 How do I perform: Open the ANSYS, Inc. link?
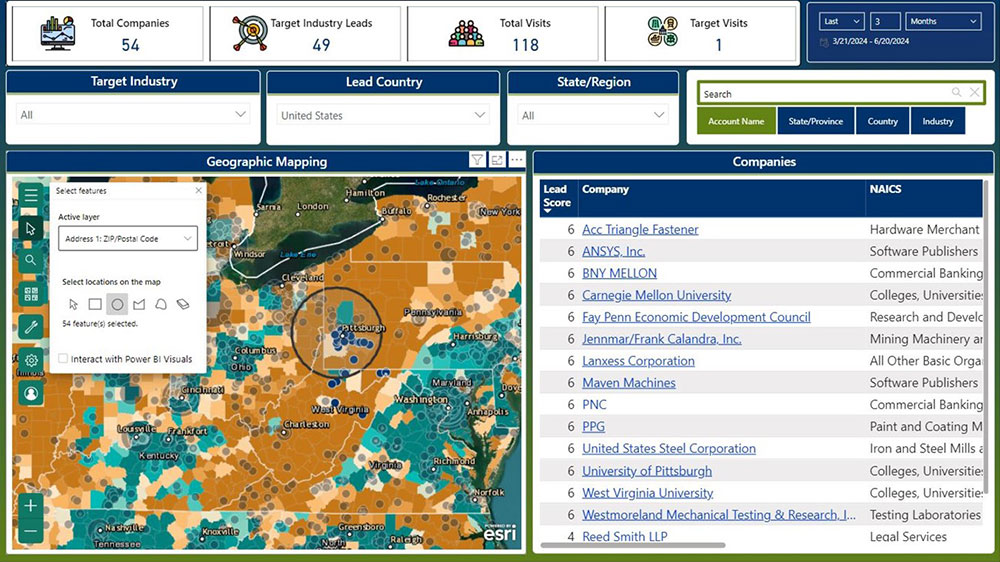tap(614, 251)
